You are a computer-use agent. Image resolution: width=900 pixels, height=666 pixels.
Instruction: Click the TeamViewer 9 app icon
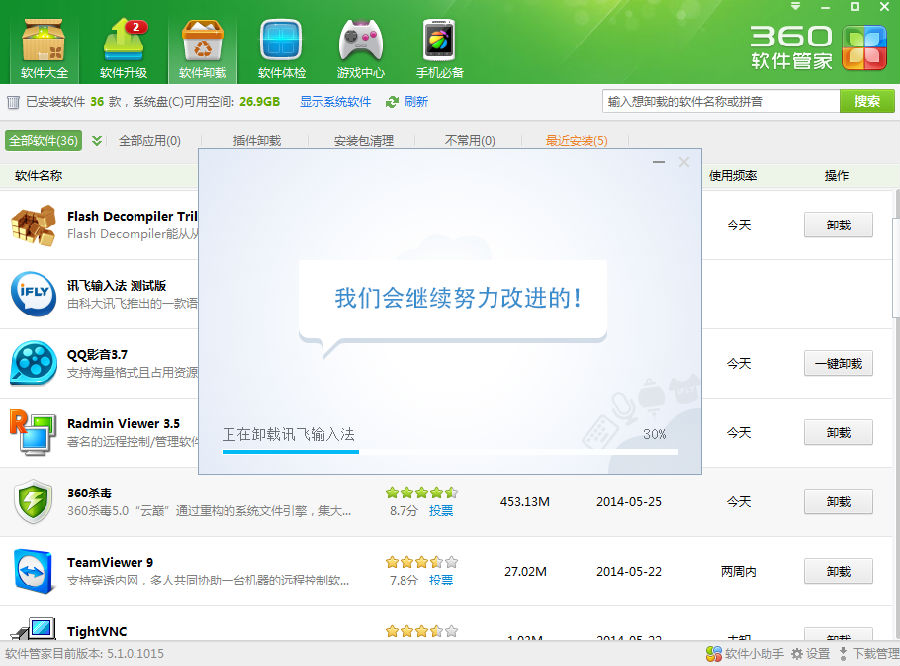33,571
